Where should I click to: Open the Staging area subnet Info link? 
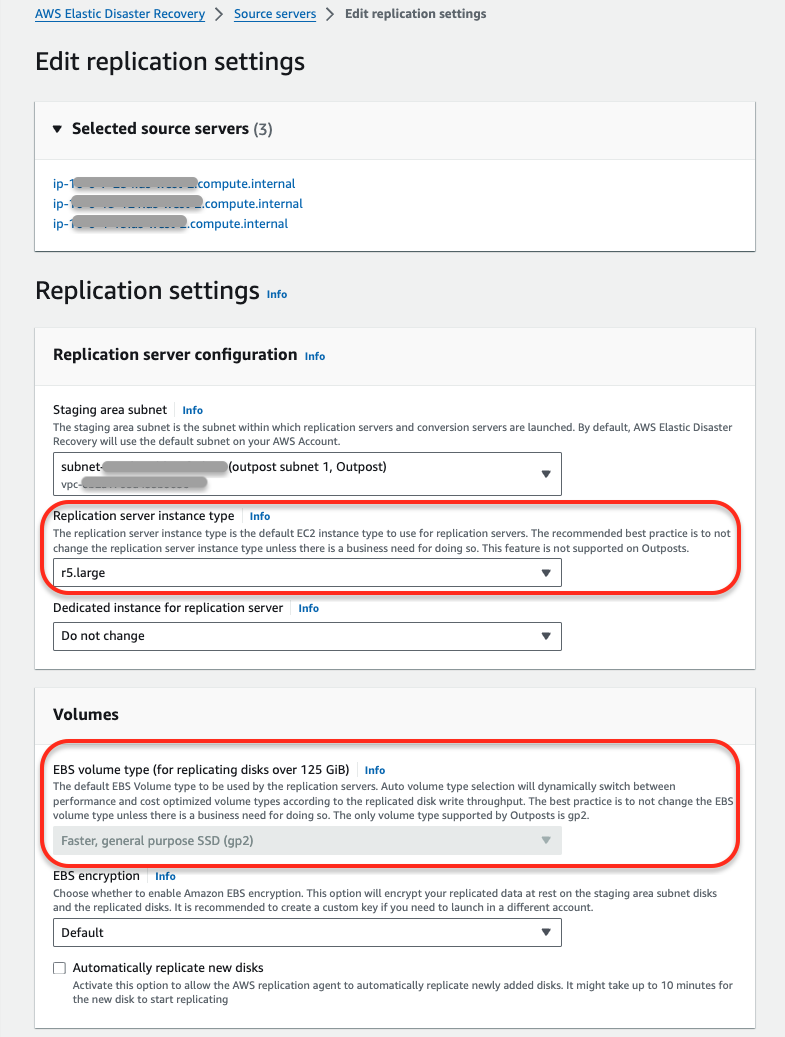click(x=191, y=409)
